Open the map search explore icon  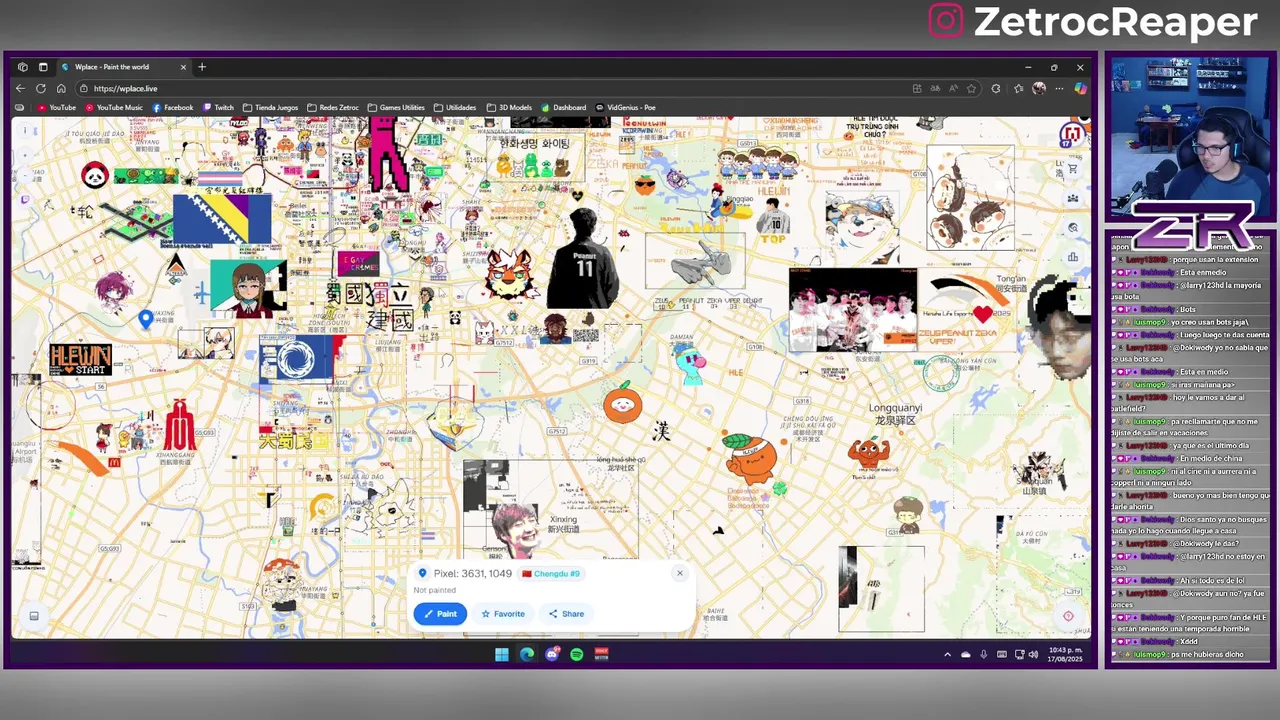click(x=1072, y=228)
